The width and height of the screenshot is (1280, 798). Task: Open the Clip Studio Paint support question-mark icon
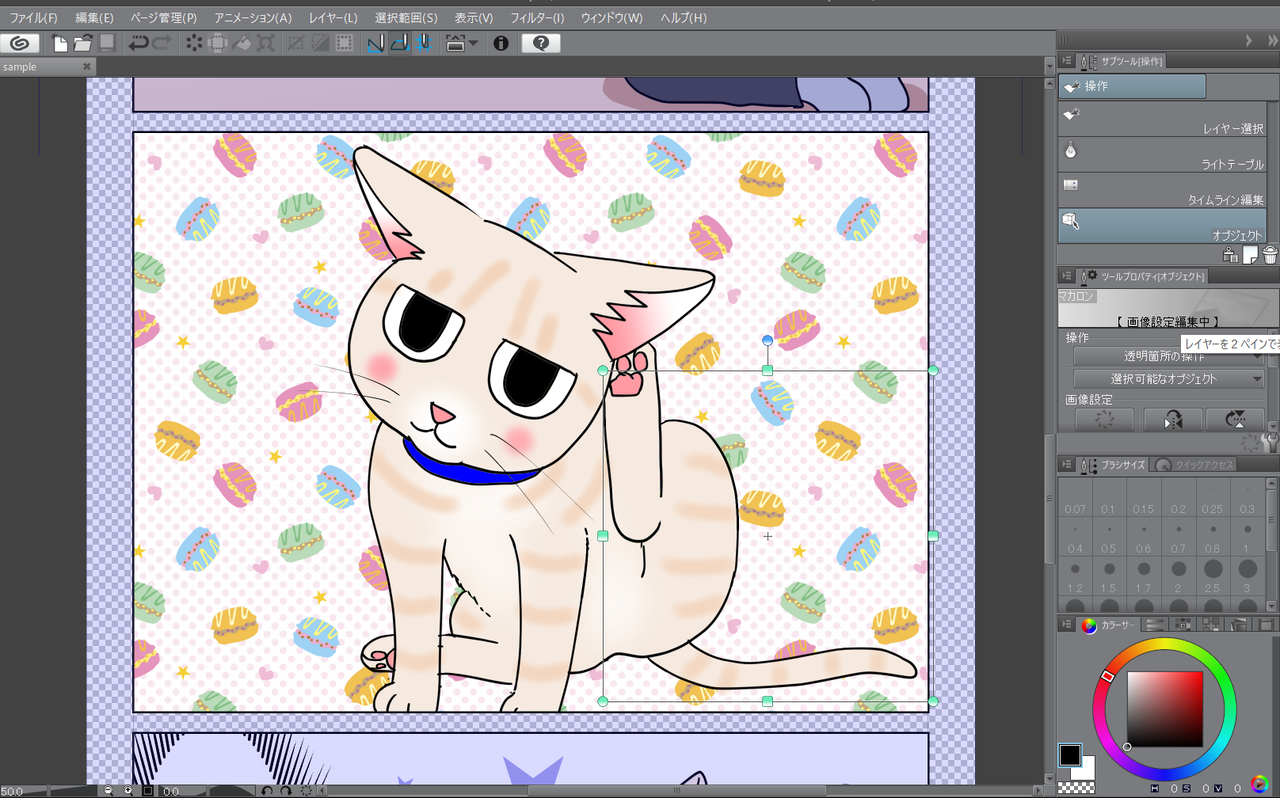541,43
